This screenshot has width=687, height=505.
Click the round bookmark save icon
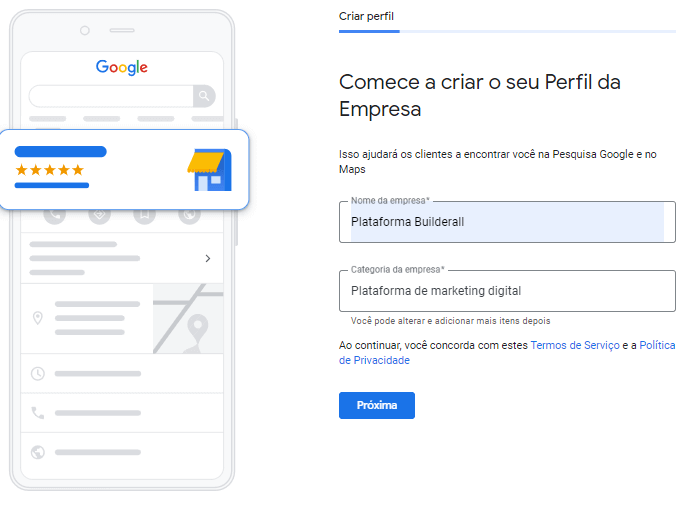point(145,215)
